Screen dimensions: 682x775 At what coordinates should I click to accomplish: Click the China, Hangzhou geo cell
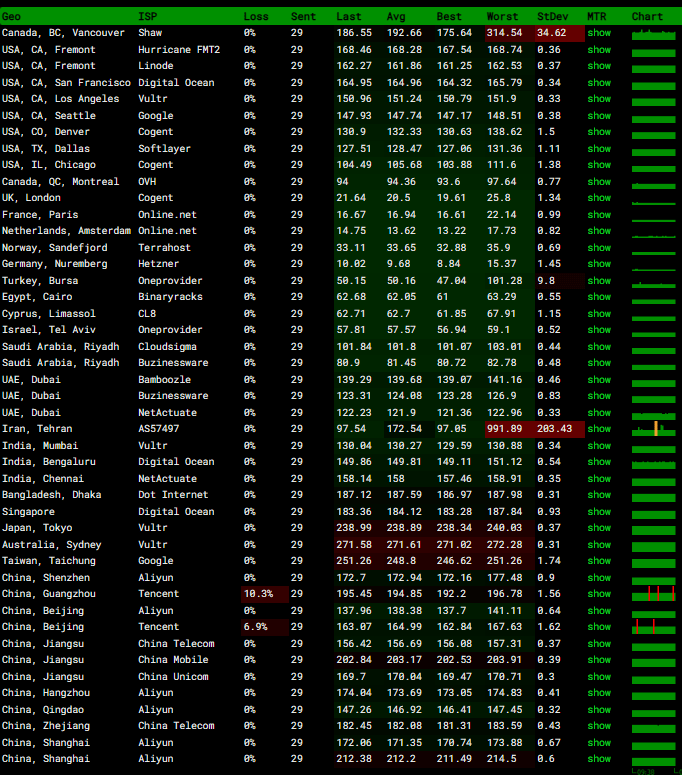click(45, 693)
